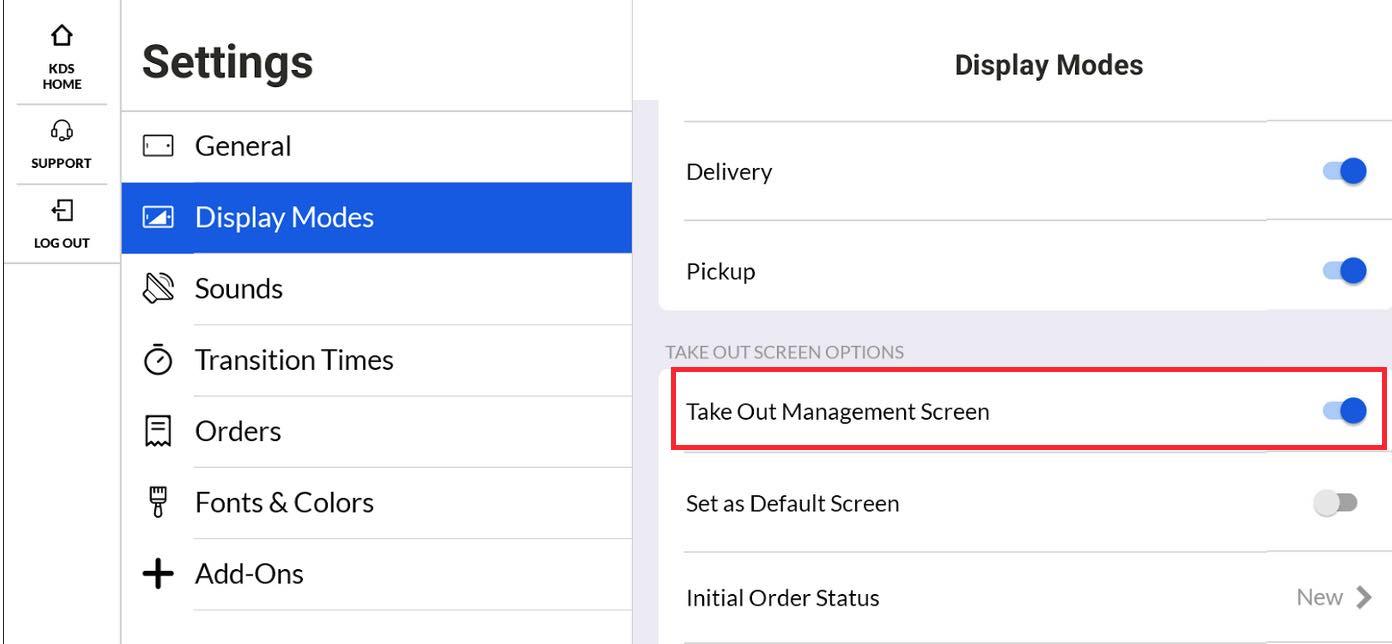The height and width of the screenshot is (644, 1392).
Task: Click the General screen icon
Action: tap(160, 145)
